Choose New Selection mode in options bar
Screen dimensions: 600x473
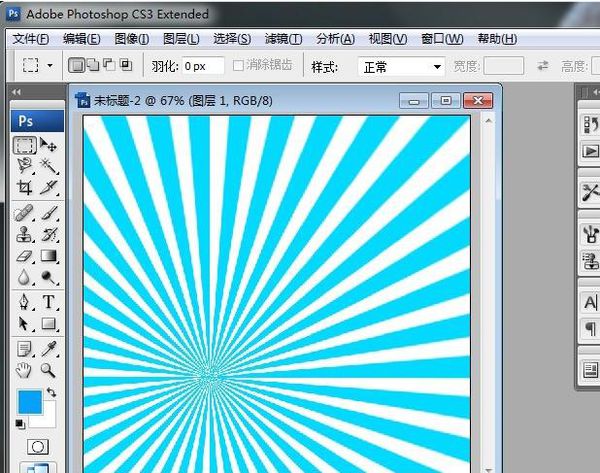(77, 65)
